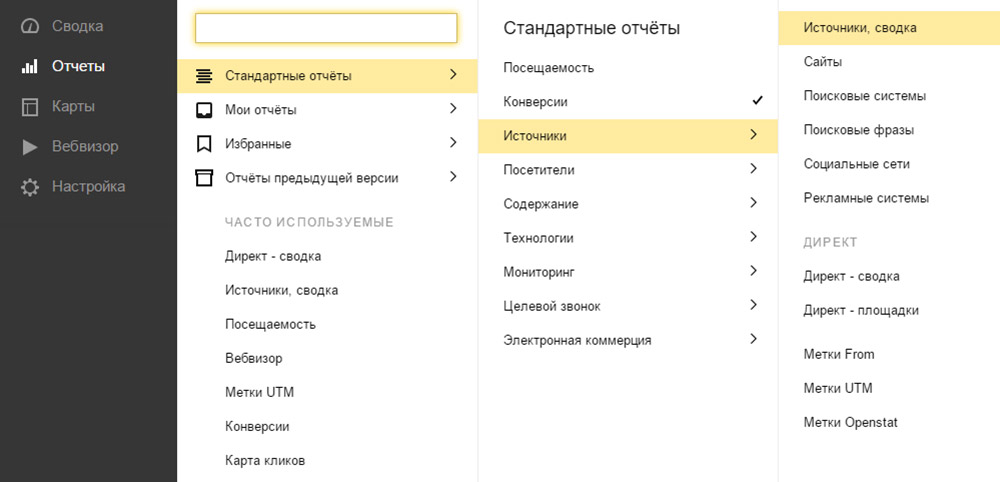Viewport: 1000px width, 482px height.
Task: Click the Отчёты предыдущей версии archive icon
Action: [204, 178]
